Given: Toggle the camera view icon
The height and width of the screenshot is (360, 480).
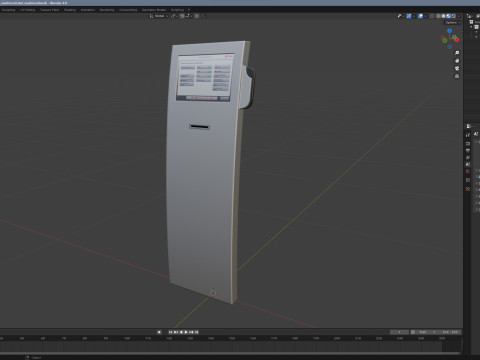Looking at the screenshot, I should (x=457, y=68).
